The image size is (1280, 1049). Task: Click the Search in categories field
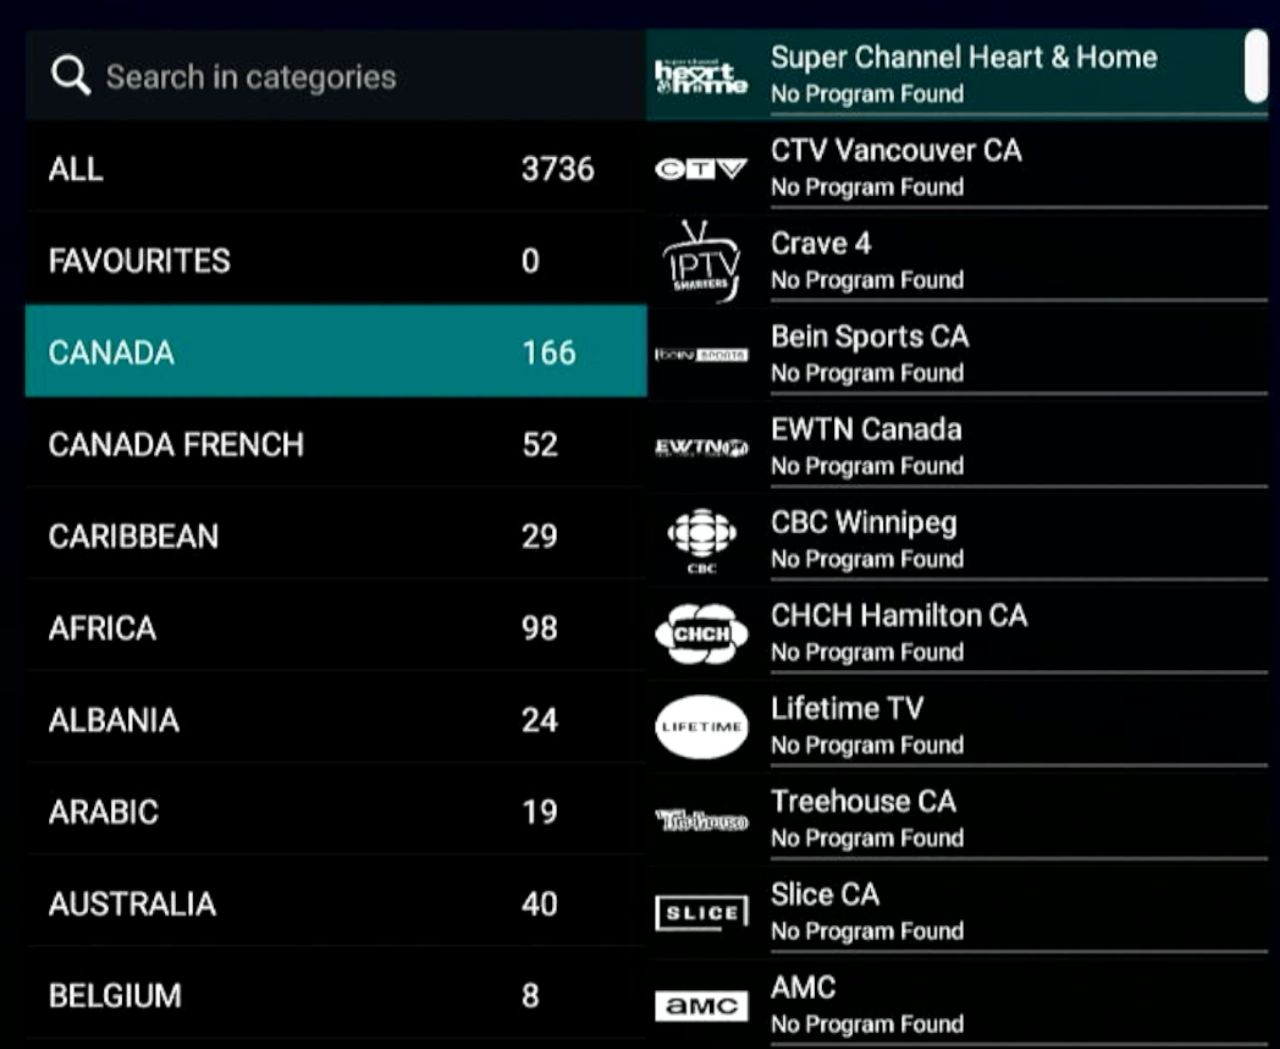click(x=252, y=75)
